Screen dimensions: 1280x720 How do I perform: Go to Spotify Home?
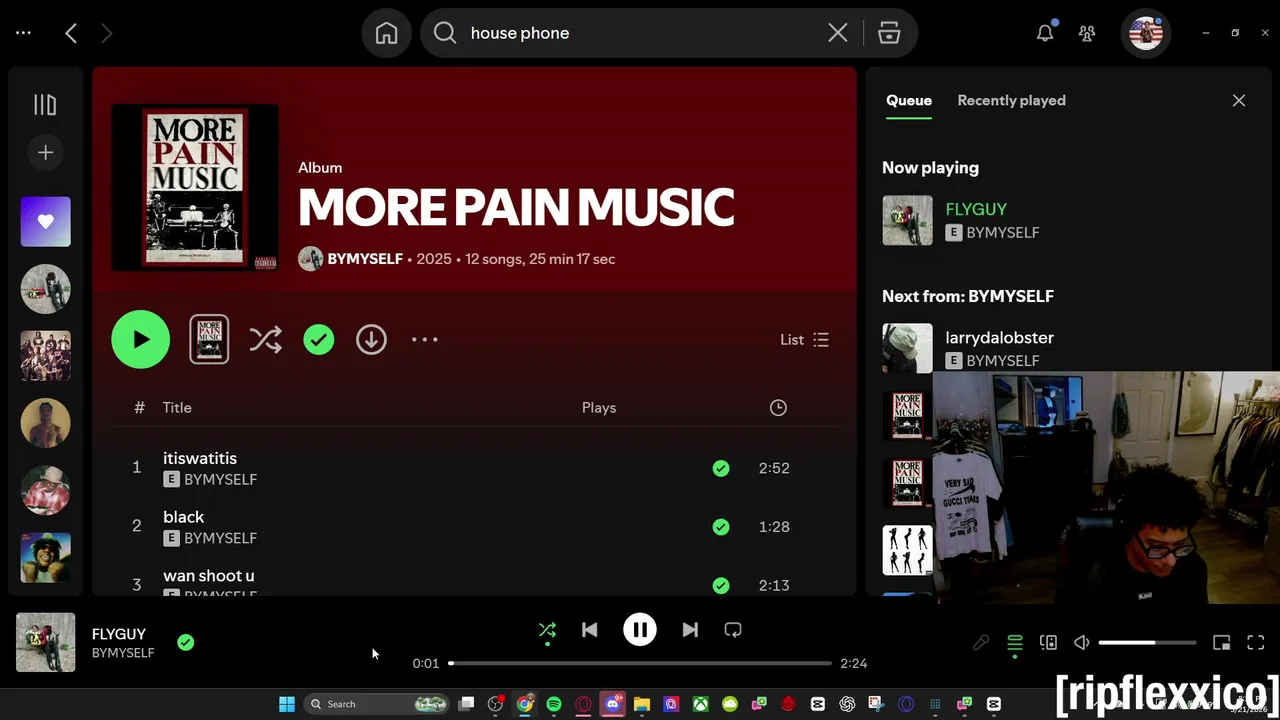[x=386, y=33]
